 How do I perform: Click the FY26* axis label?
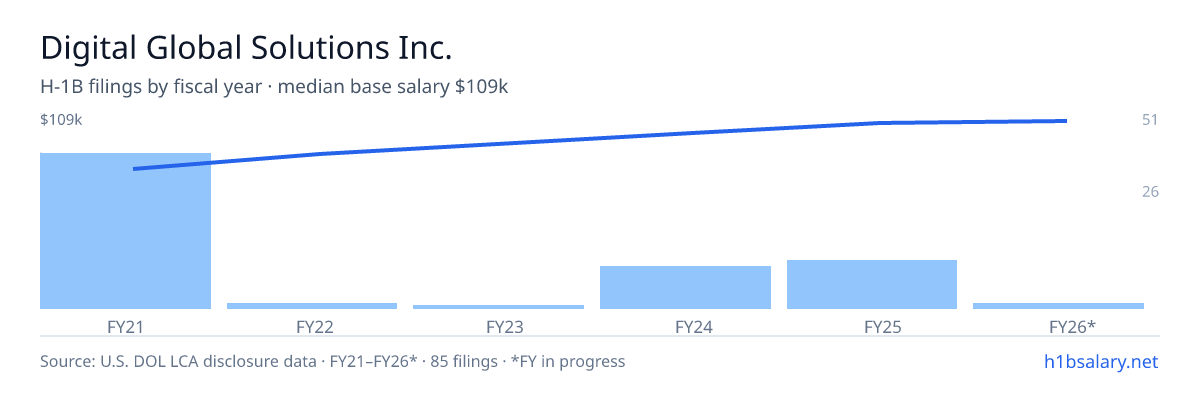click(x=1073, y=326)
